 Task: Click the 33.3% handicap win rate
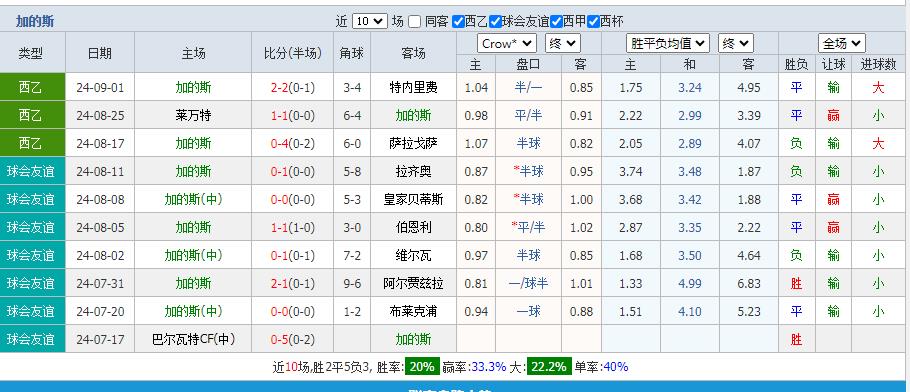point(489,367)
